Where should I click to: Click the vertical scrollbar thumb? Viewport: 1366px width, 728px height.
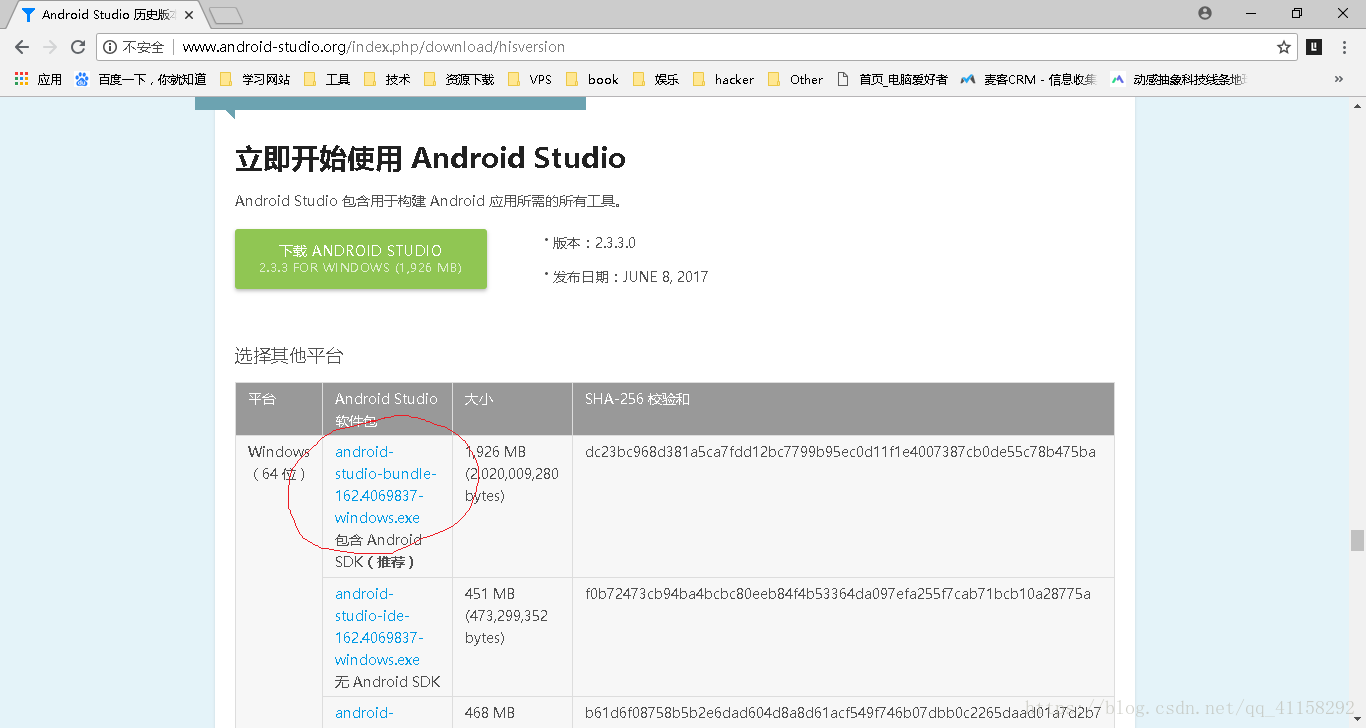1357,540
